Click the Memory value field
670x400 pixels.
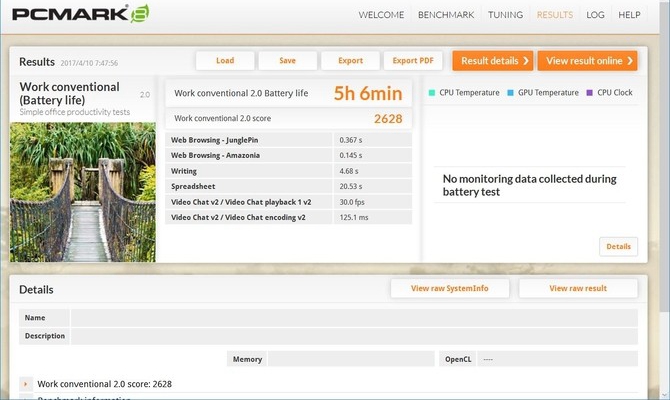pos(351,359)
